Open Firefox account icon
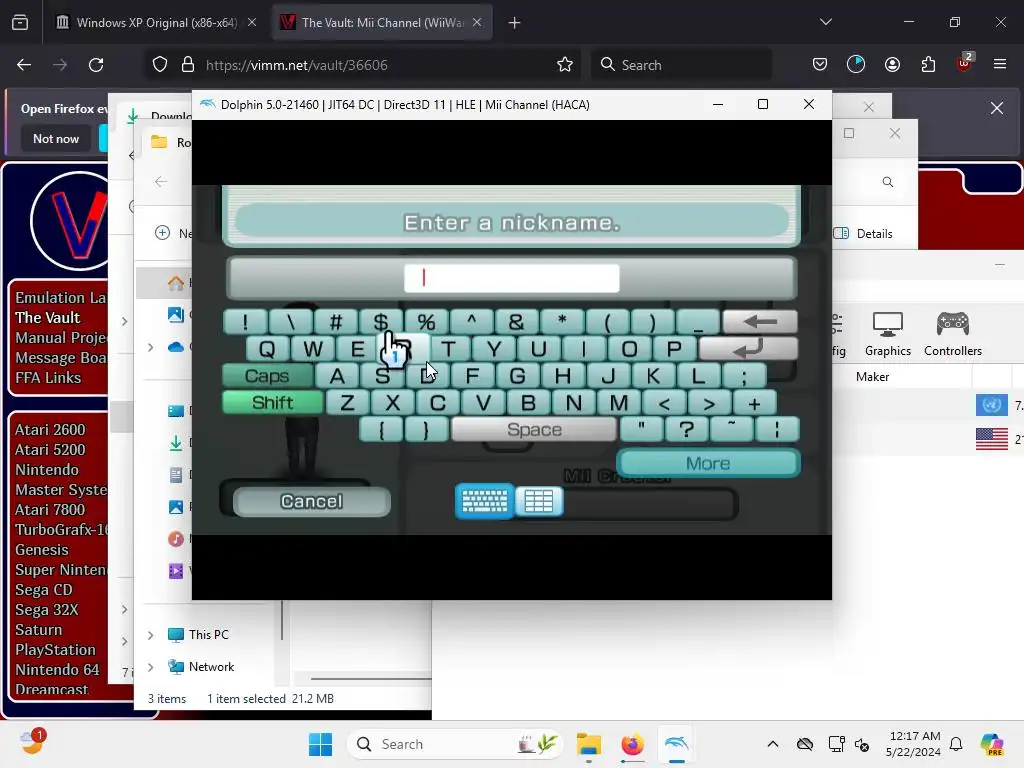Screen dimensions: 1024x768 click(892, 65)
